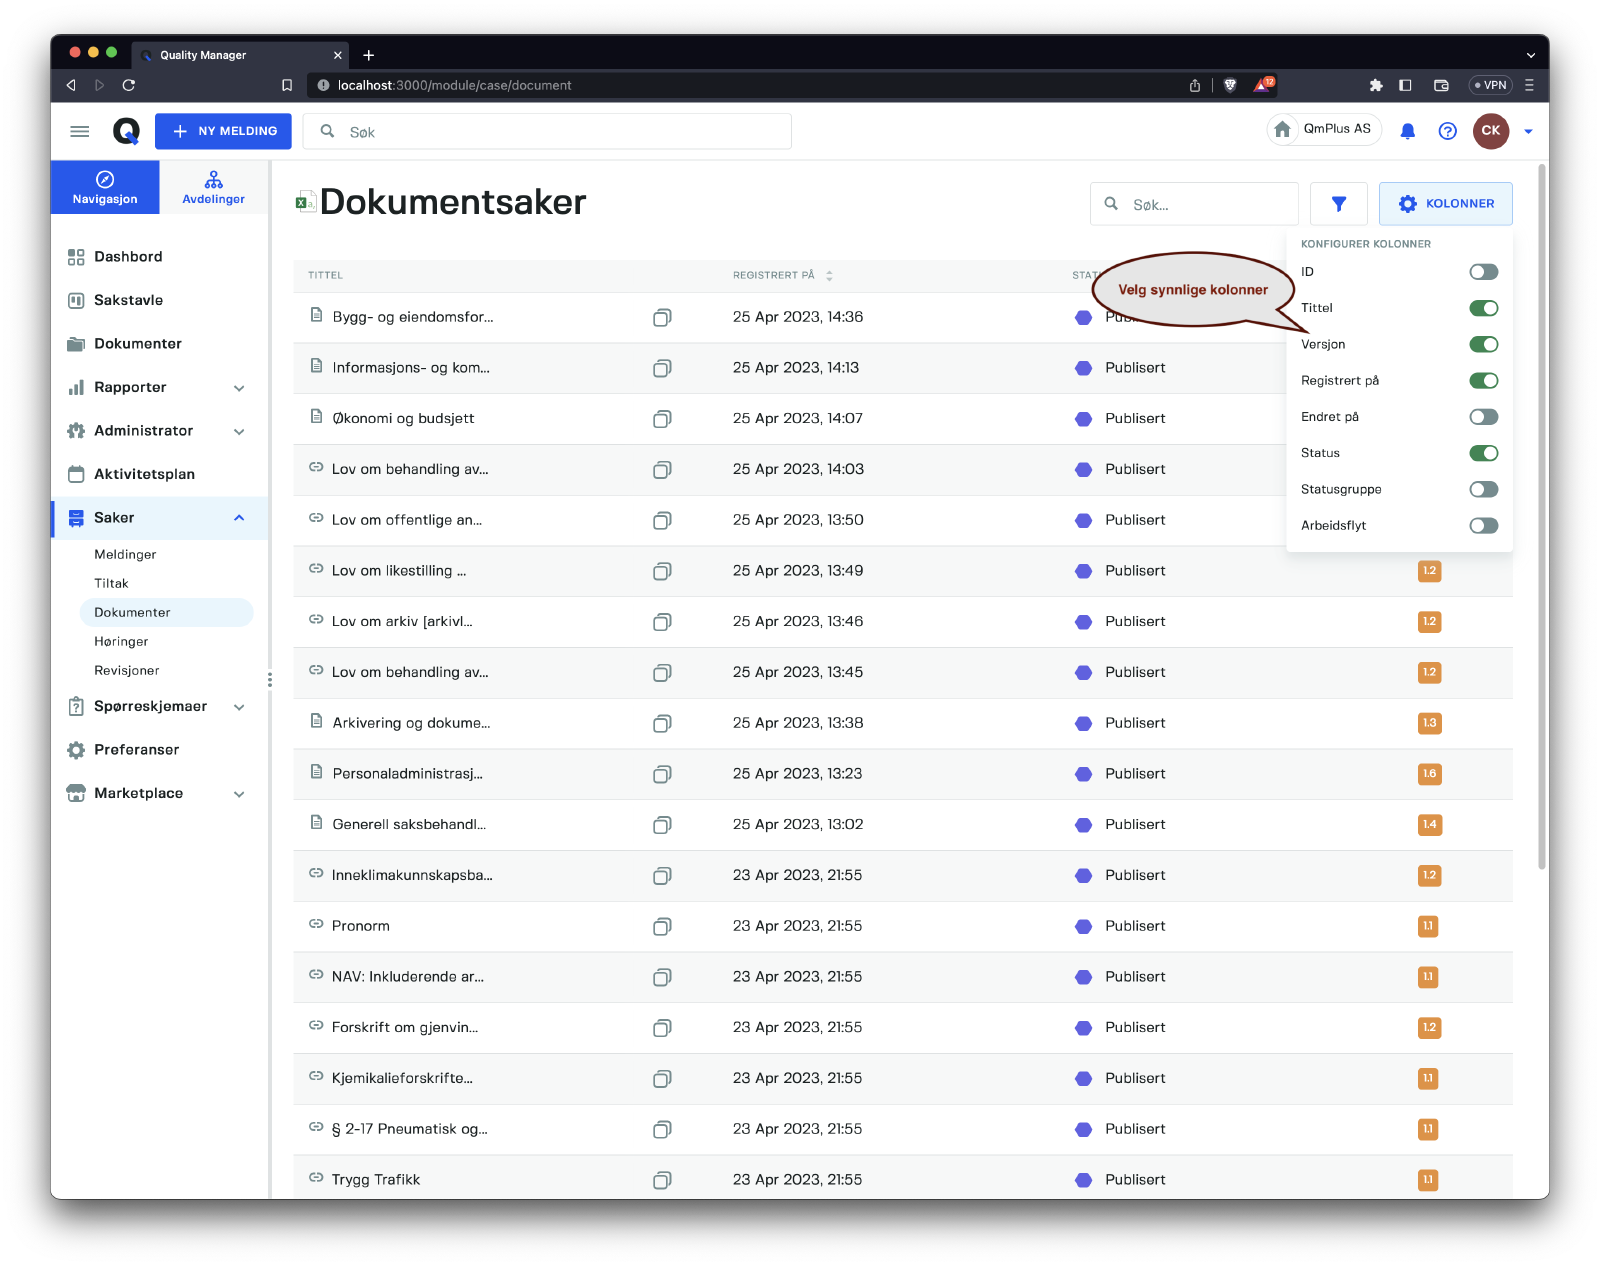The height and width of the screenshot is (1266, 1600).
Task: Click the NY MELDING button
Action: coord(223,131)
